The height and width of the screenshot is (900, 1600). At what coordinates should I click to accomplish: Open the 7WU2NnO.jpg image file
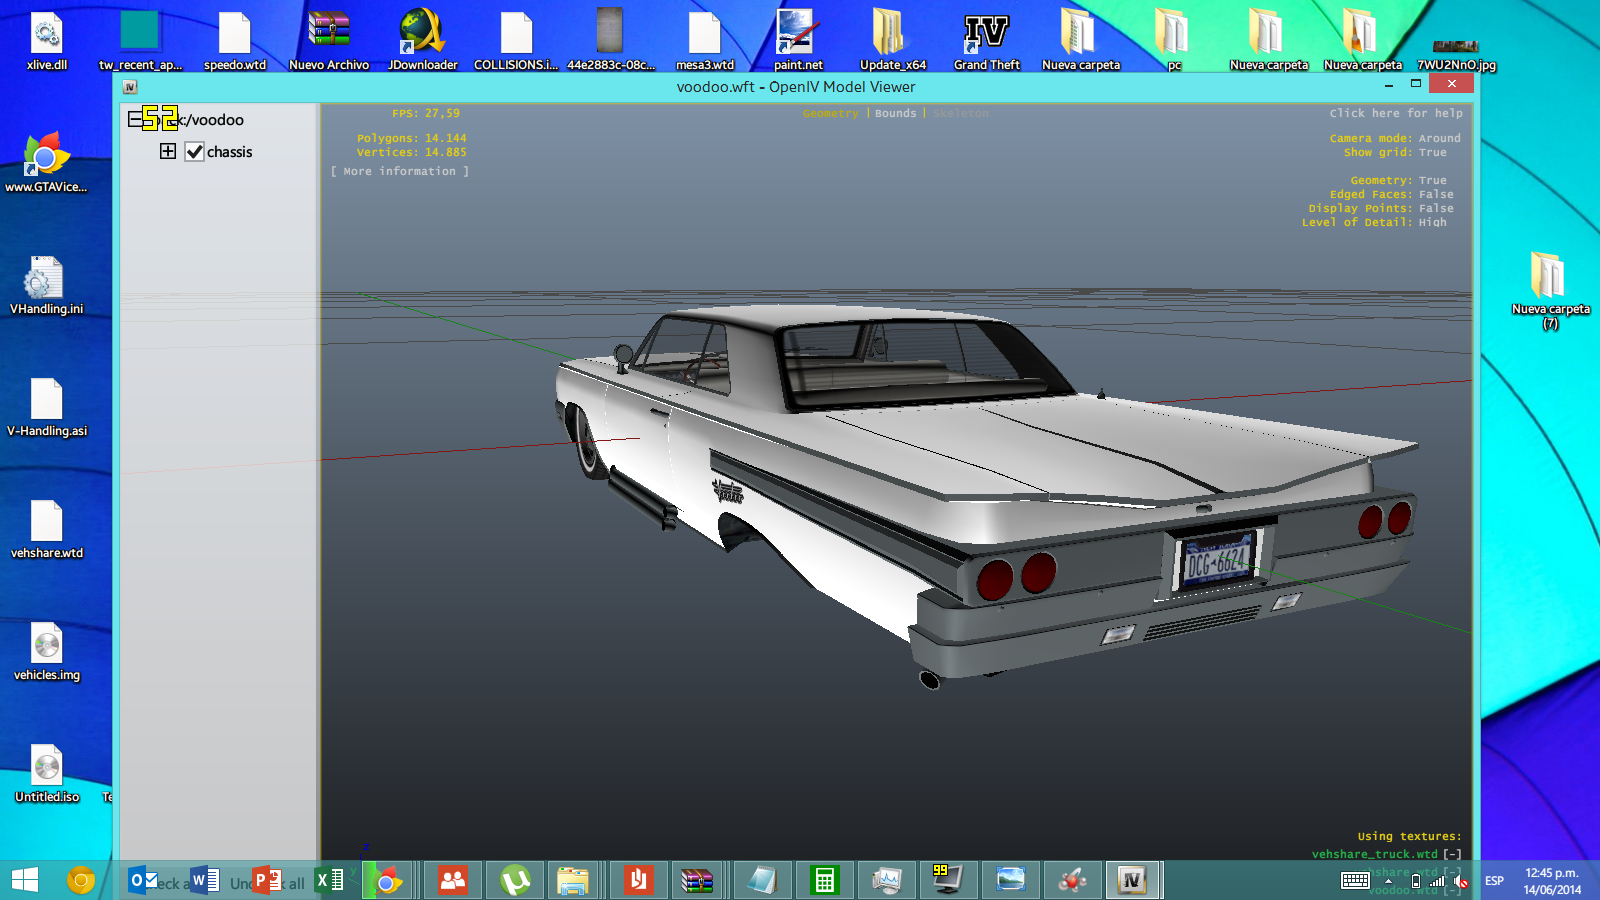1456,55
